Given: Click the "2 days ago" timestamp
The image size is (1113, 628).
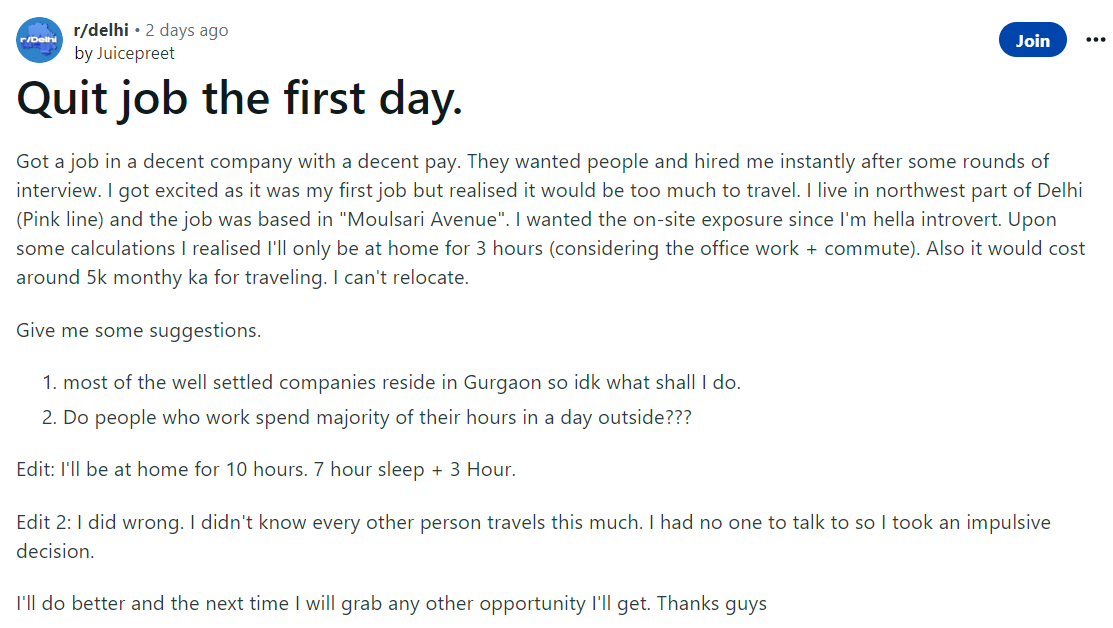Looking at the screenshot, I should point(187,30).
